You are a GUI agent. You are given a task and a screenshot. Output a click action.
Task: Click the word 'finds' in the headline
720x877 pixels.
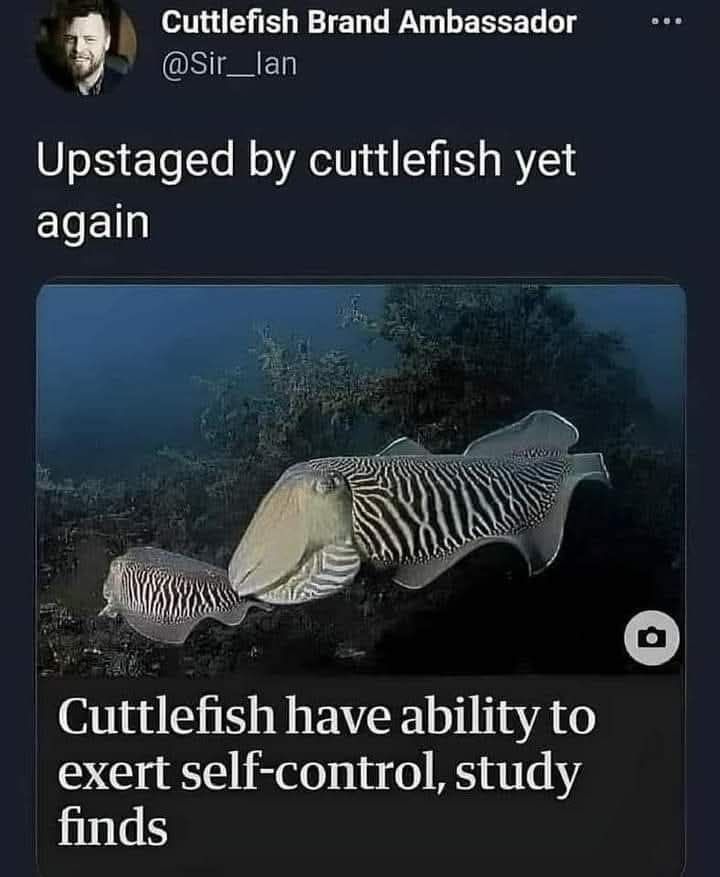112,827
